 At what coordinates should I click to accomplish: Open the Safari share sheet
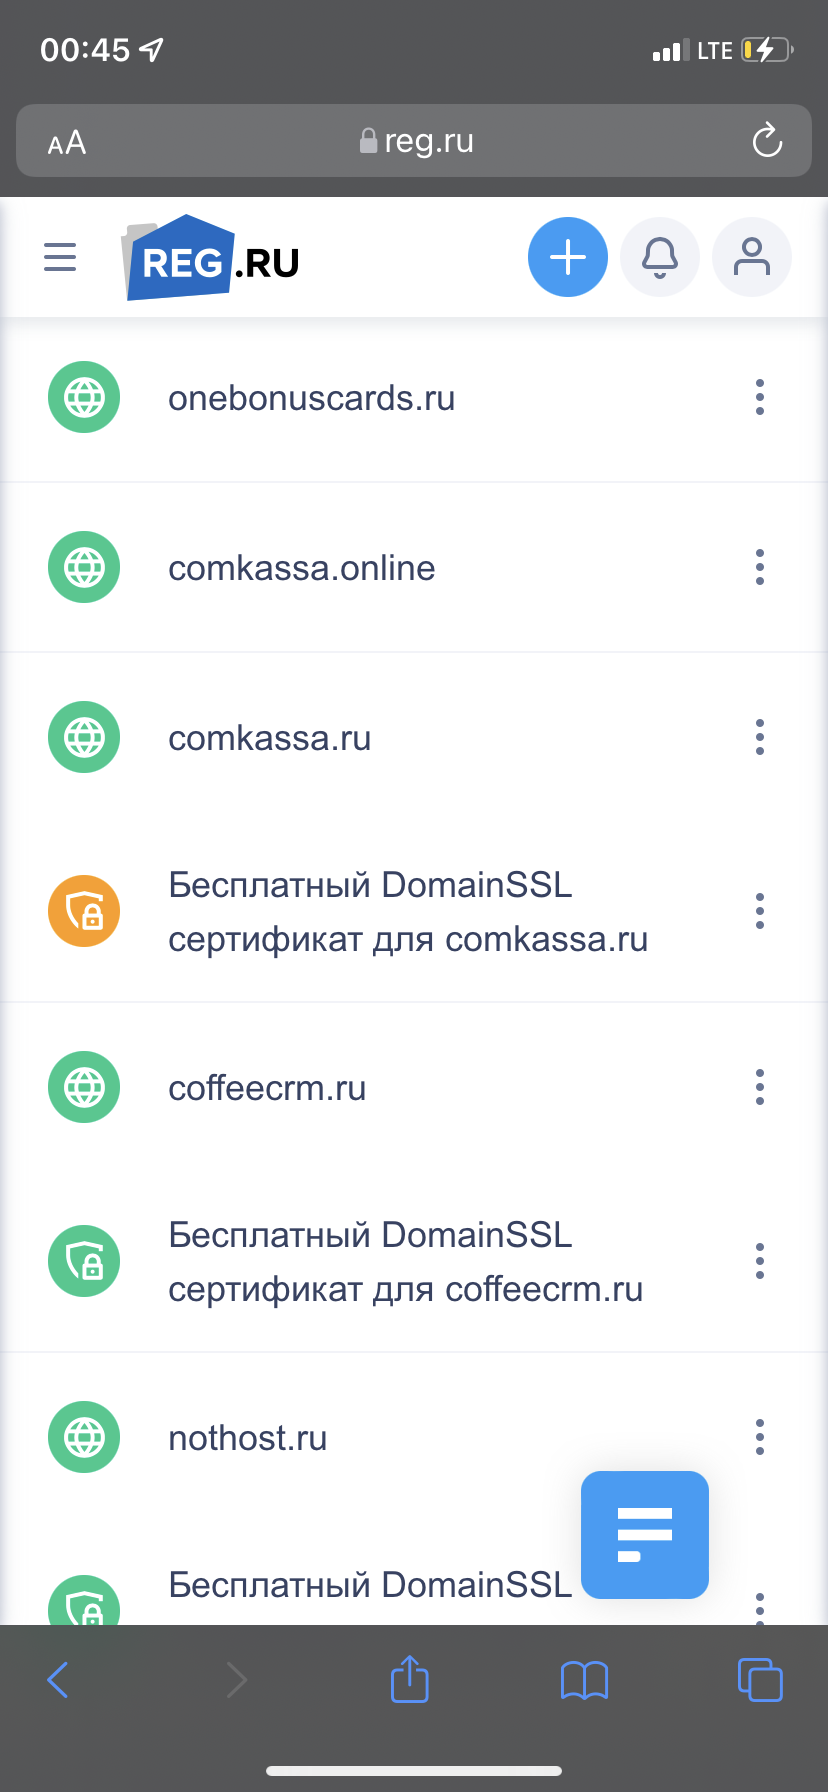pyautogui.click(x=409, y=1679)
